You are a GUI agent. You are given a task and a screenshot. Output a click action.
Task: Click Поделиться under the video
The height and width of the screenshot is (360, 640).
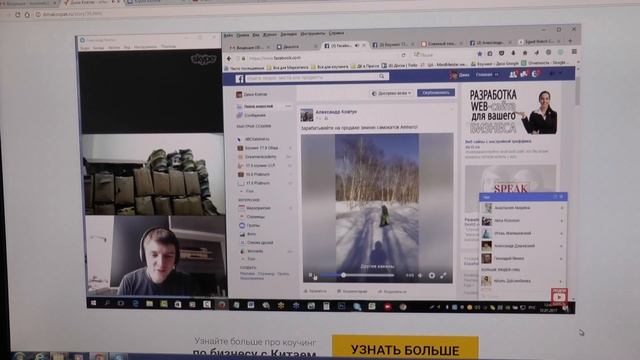pos(392,291)
